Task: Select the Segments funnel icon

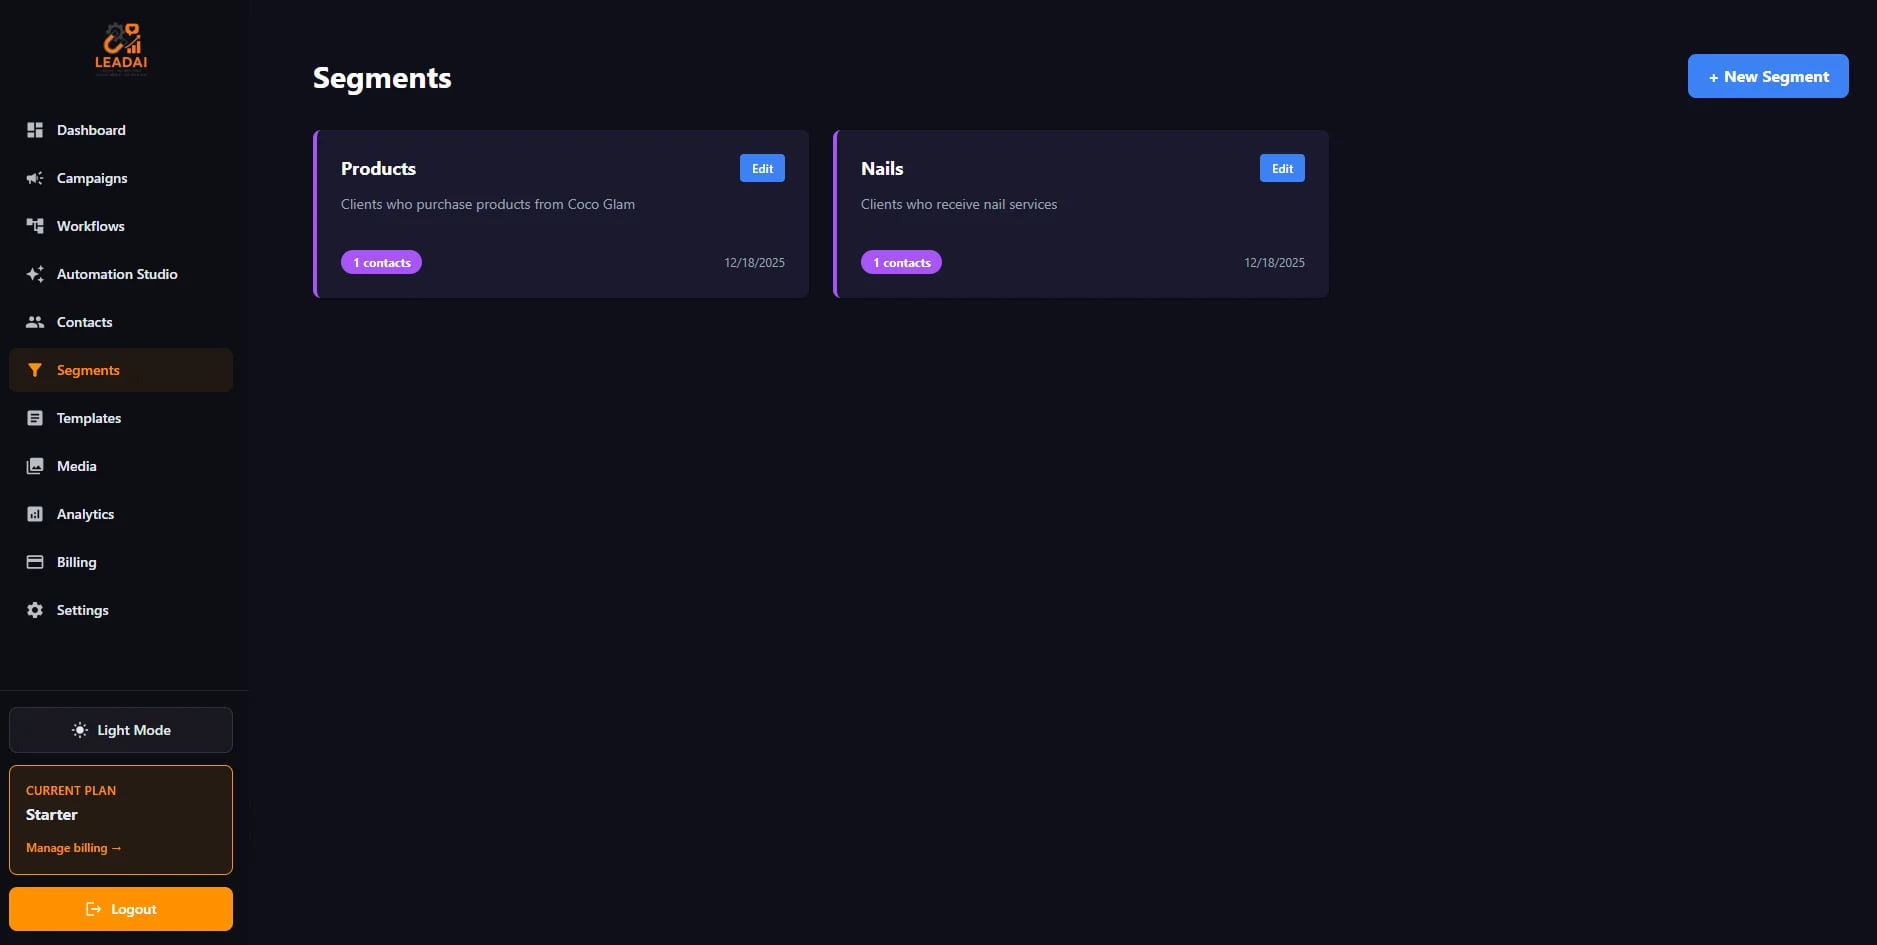Action: pyautogui.click(x=35, y=370)
